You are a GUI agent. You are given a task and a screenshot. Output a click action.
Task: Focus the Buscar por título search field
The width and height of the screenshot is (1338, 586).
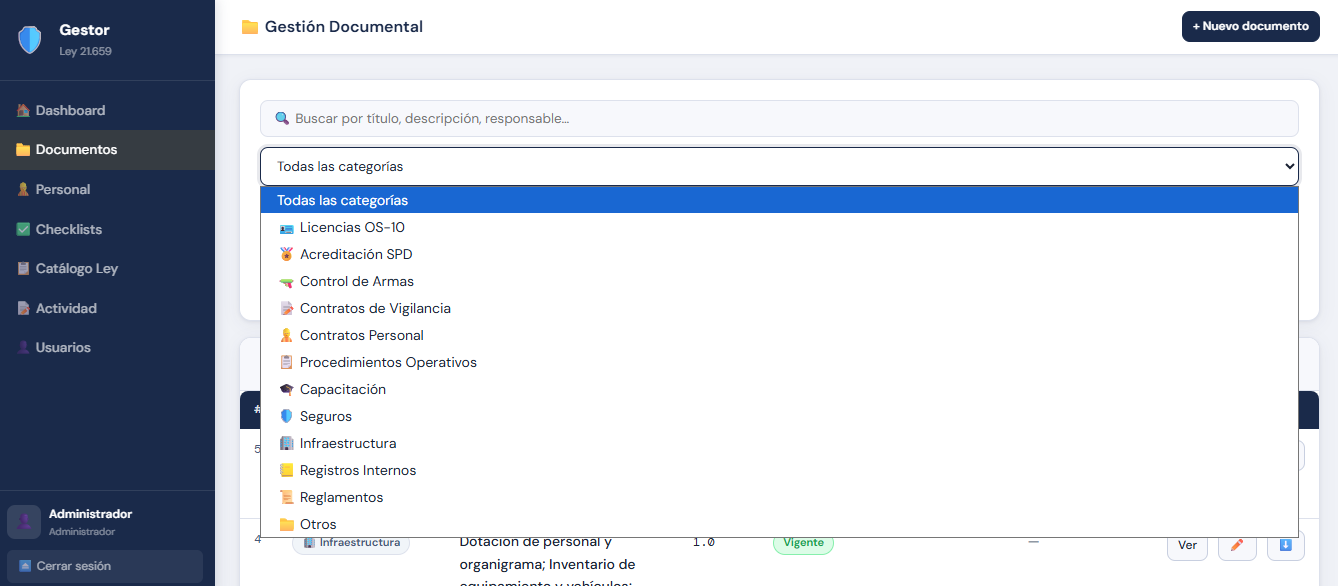point(779,118)
